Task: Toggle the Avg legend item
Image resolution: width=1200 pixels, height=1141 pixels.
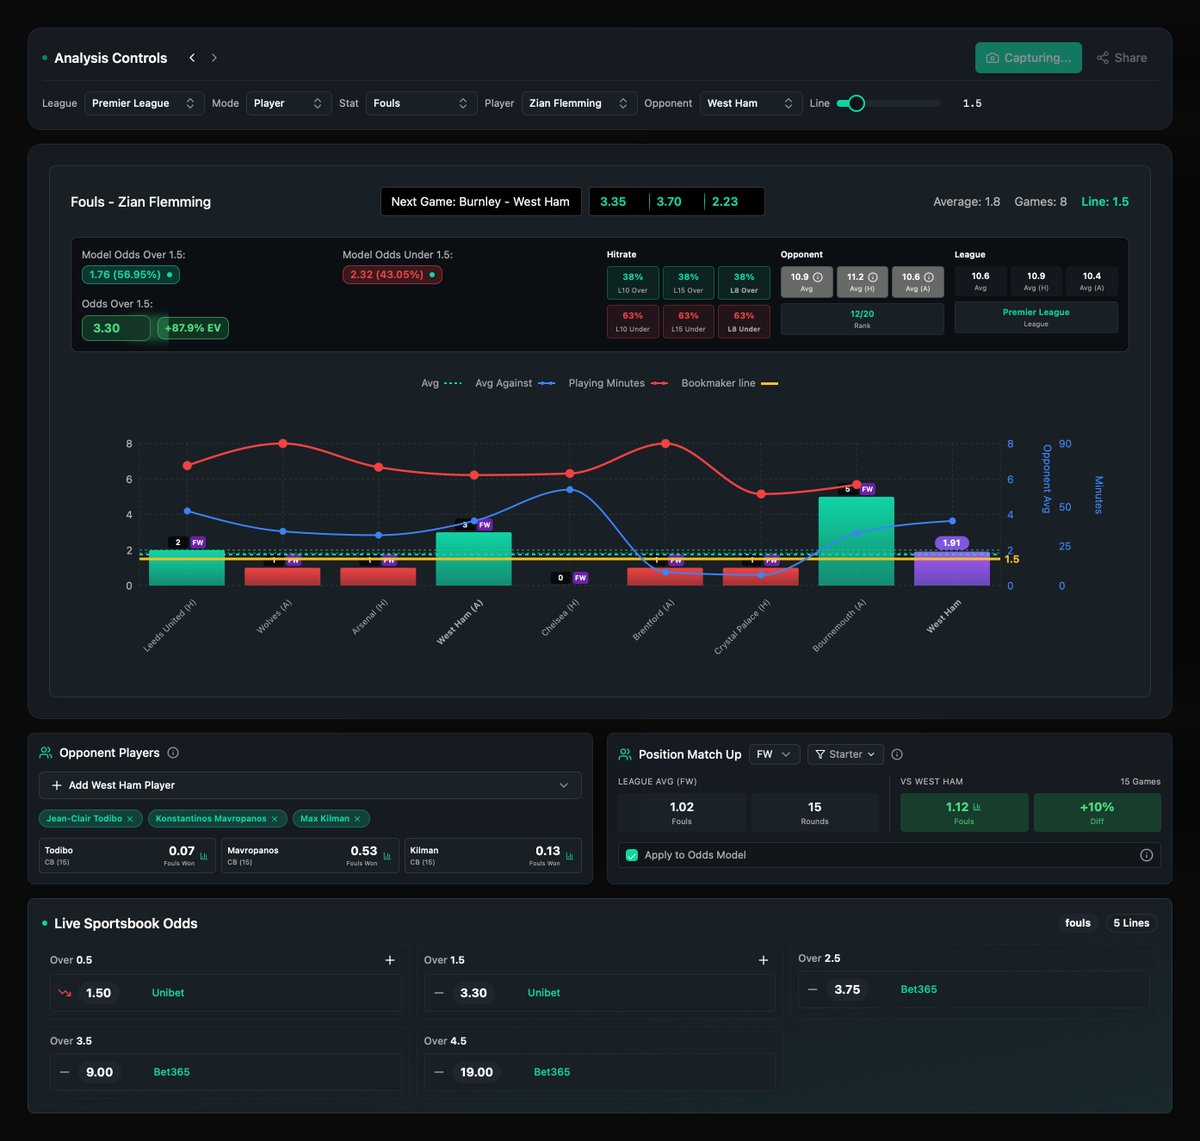Action: click(442, 383)
